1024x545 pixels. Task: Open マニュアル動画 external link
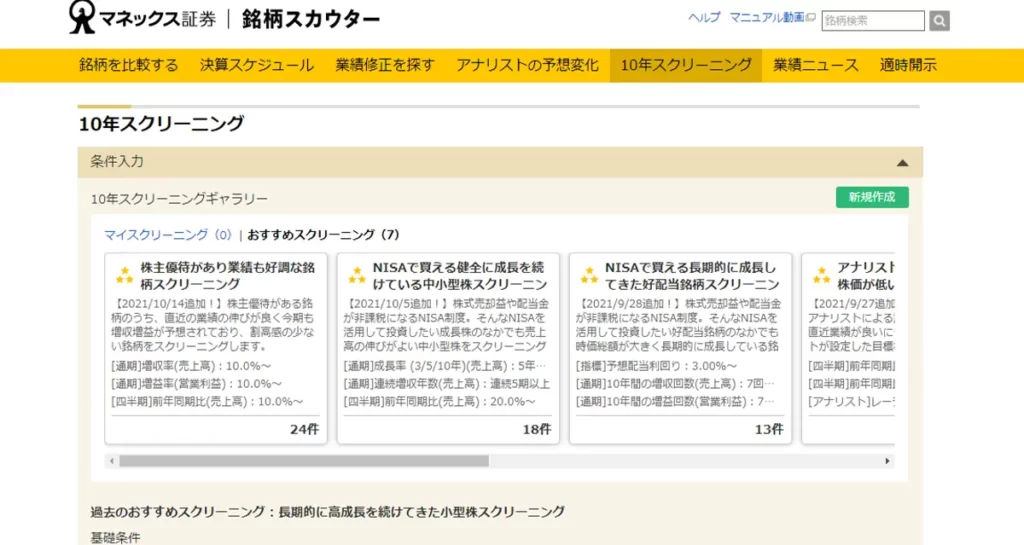tap(772, 18)
